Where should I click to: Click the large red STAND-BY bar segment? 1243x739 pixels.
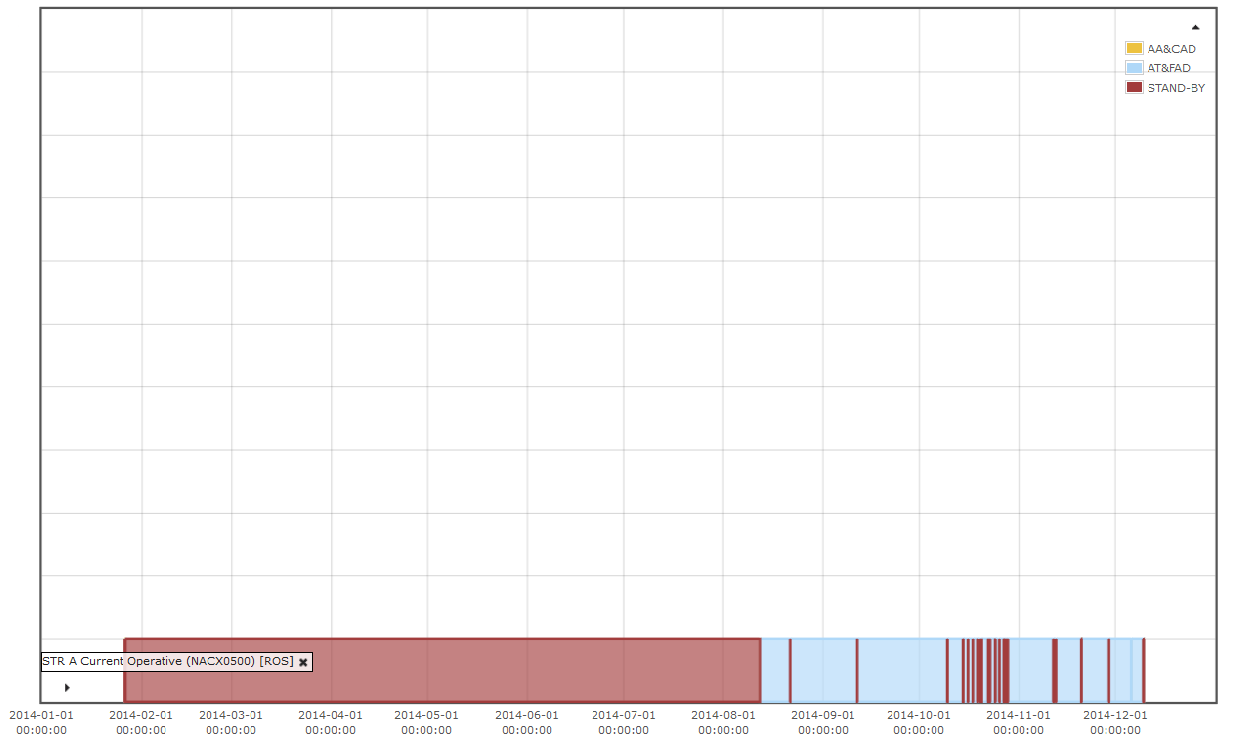click(x=442, y=670)
